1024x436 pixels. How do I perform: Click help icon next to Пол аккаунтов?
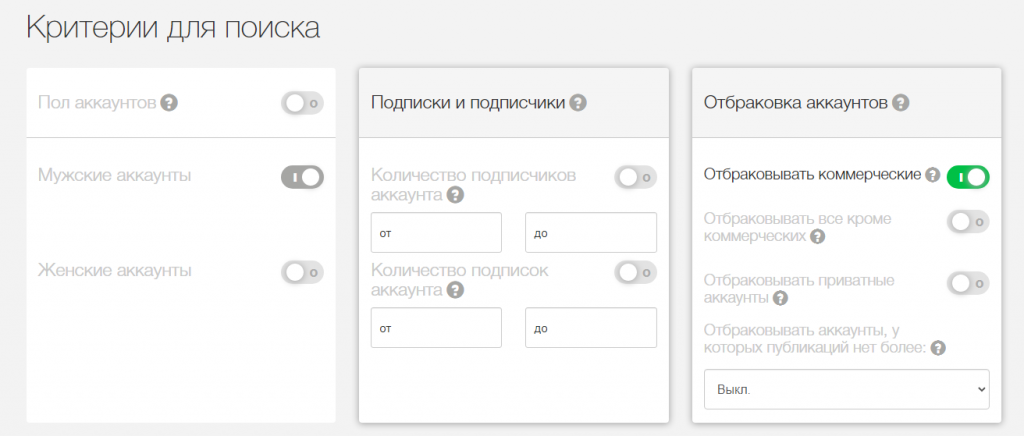(170, 102)
